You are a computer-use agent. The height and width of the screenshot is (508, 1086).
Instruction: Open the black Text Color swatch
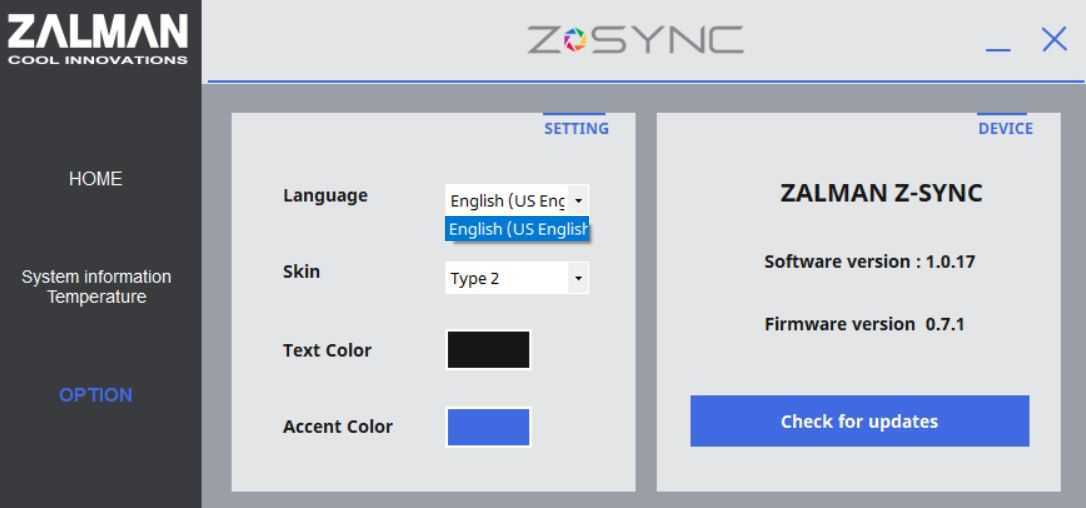click(488, 350)
